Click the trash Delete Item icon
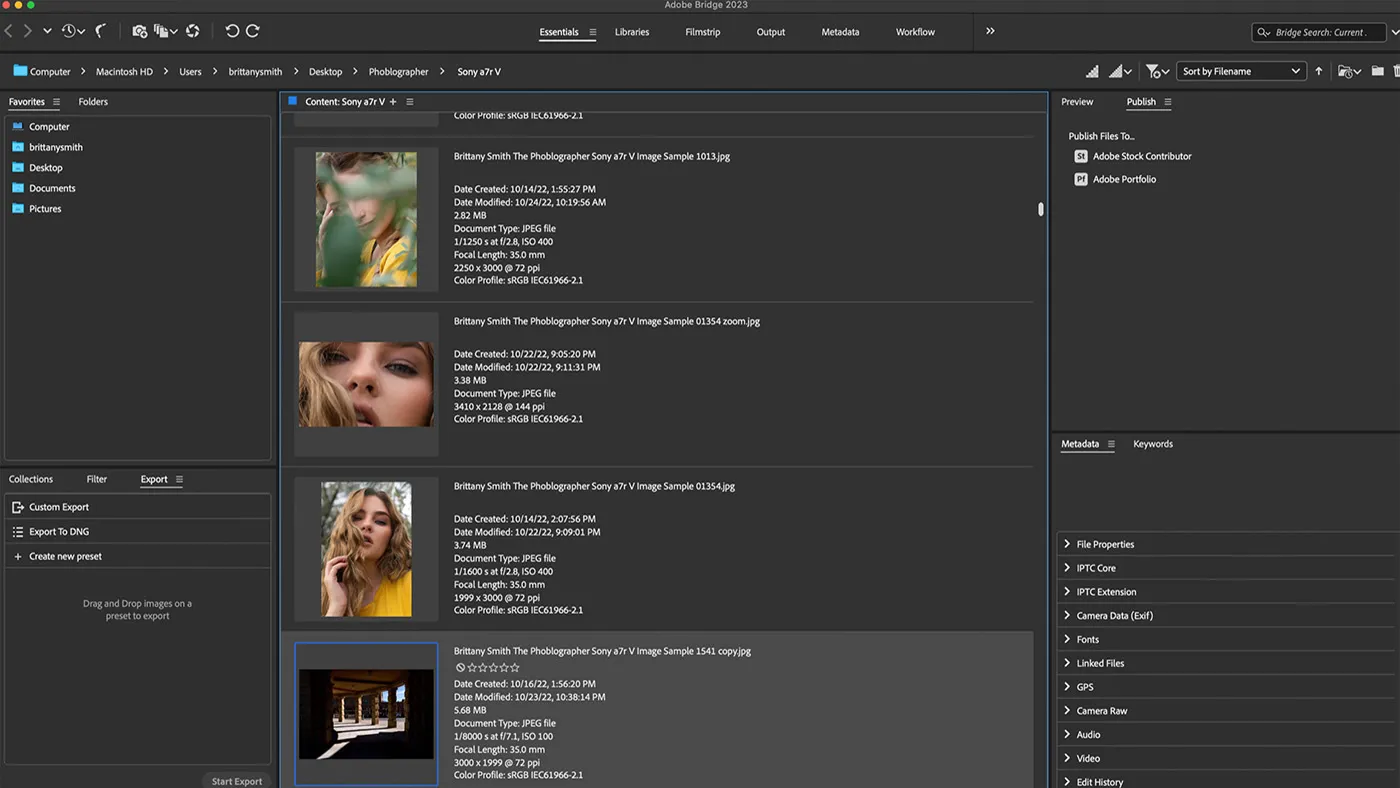This screenshot has width=1400, height=788. tap(1397, 71)
